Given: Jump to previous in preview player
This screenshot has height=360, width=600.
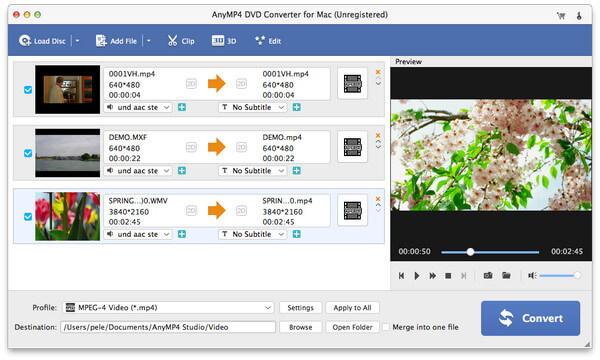Looking at the screenshot, I should (x=401, y=276).
